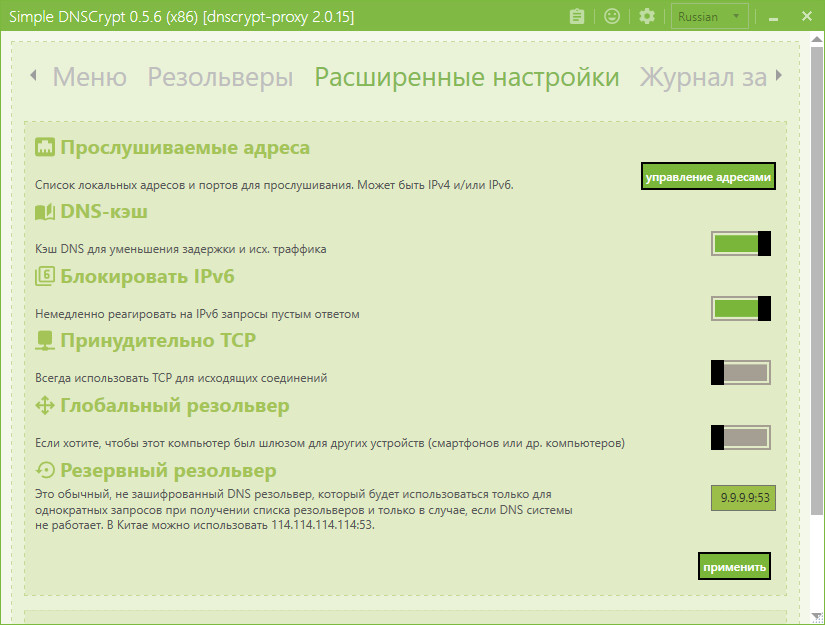Turn off the Блокировать IPv6 switch
This screenshot has width=825, height=625.
click(741, 308)
